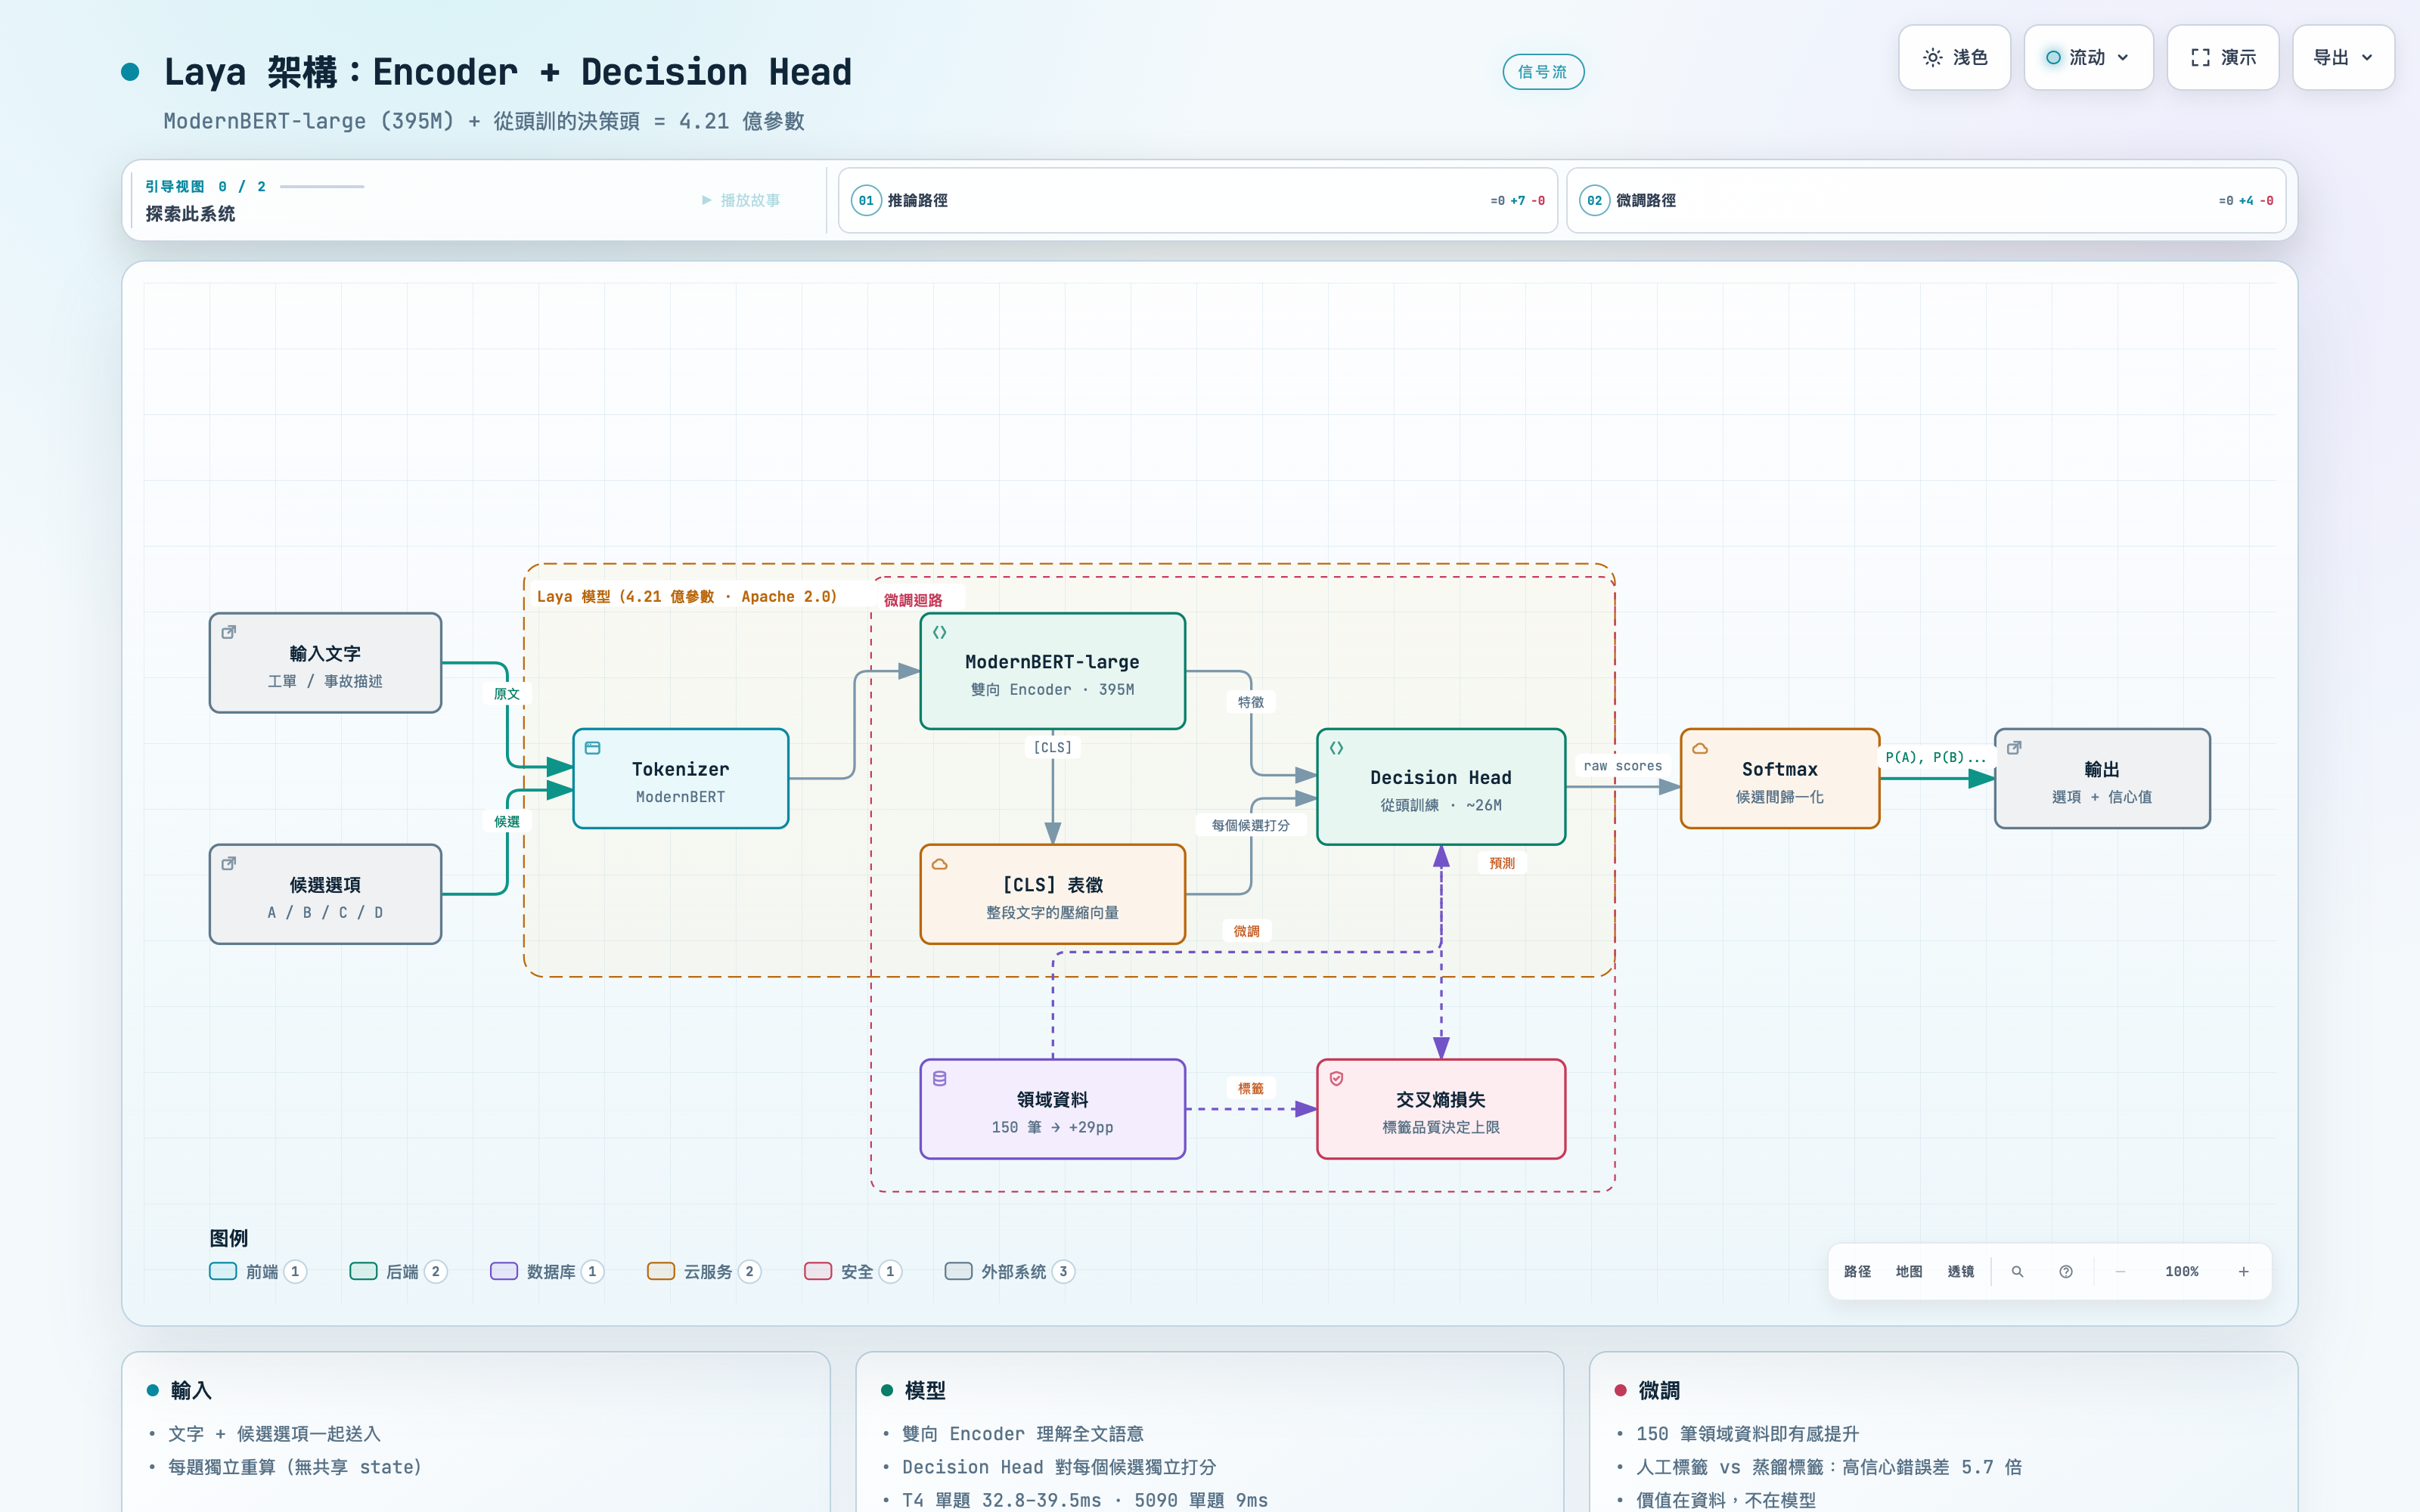Screen dimensions: 2420x1512
Task: Click the guided view progress bar
Action: 322,187
